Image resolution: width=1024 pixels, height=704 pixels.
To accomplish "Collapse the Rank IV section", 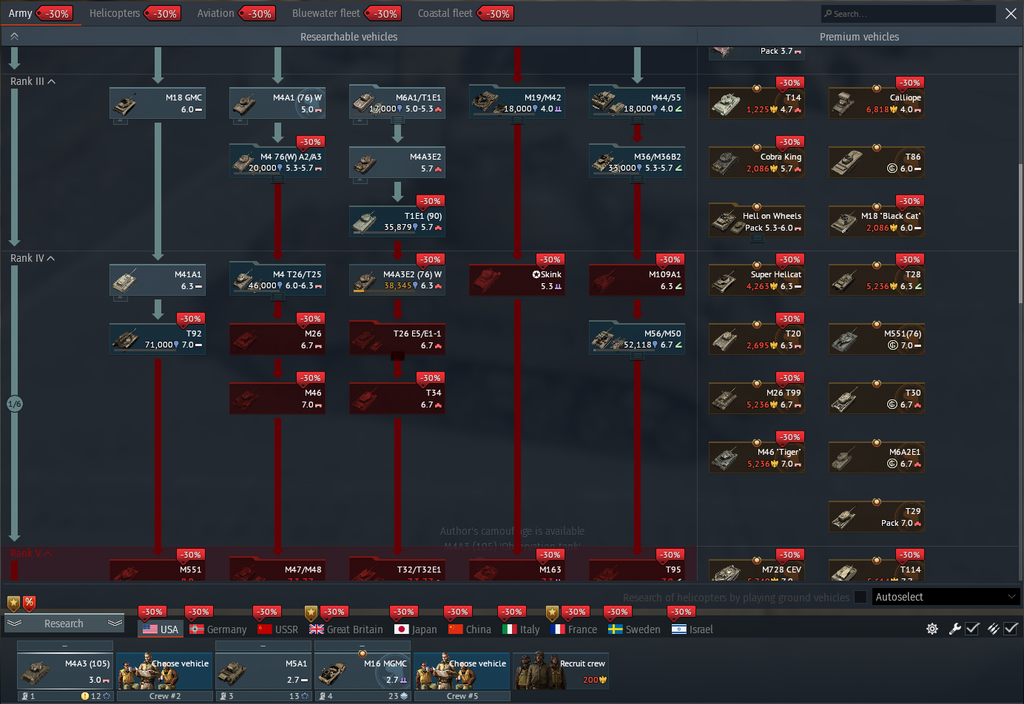I will click(x=33, y=259).
